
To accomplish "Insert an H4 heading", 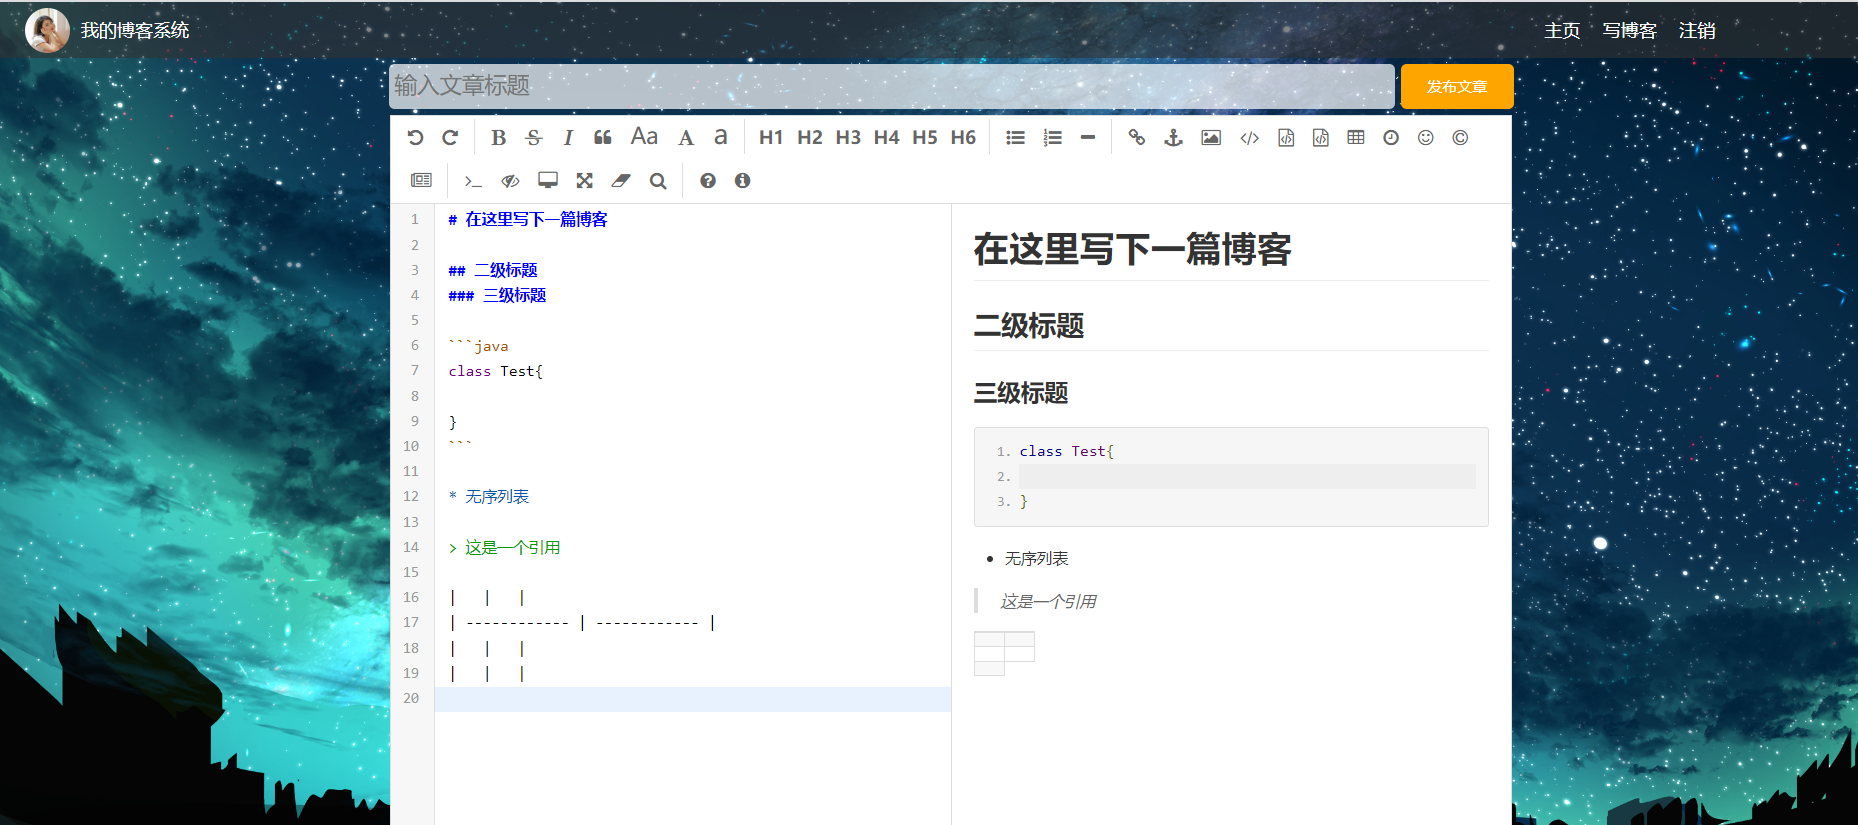I will (886, 138).
